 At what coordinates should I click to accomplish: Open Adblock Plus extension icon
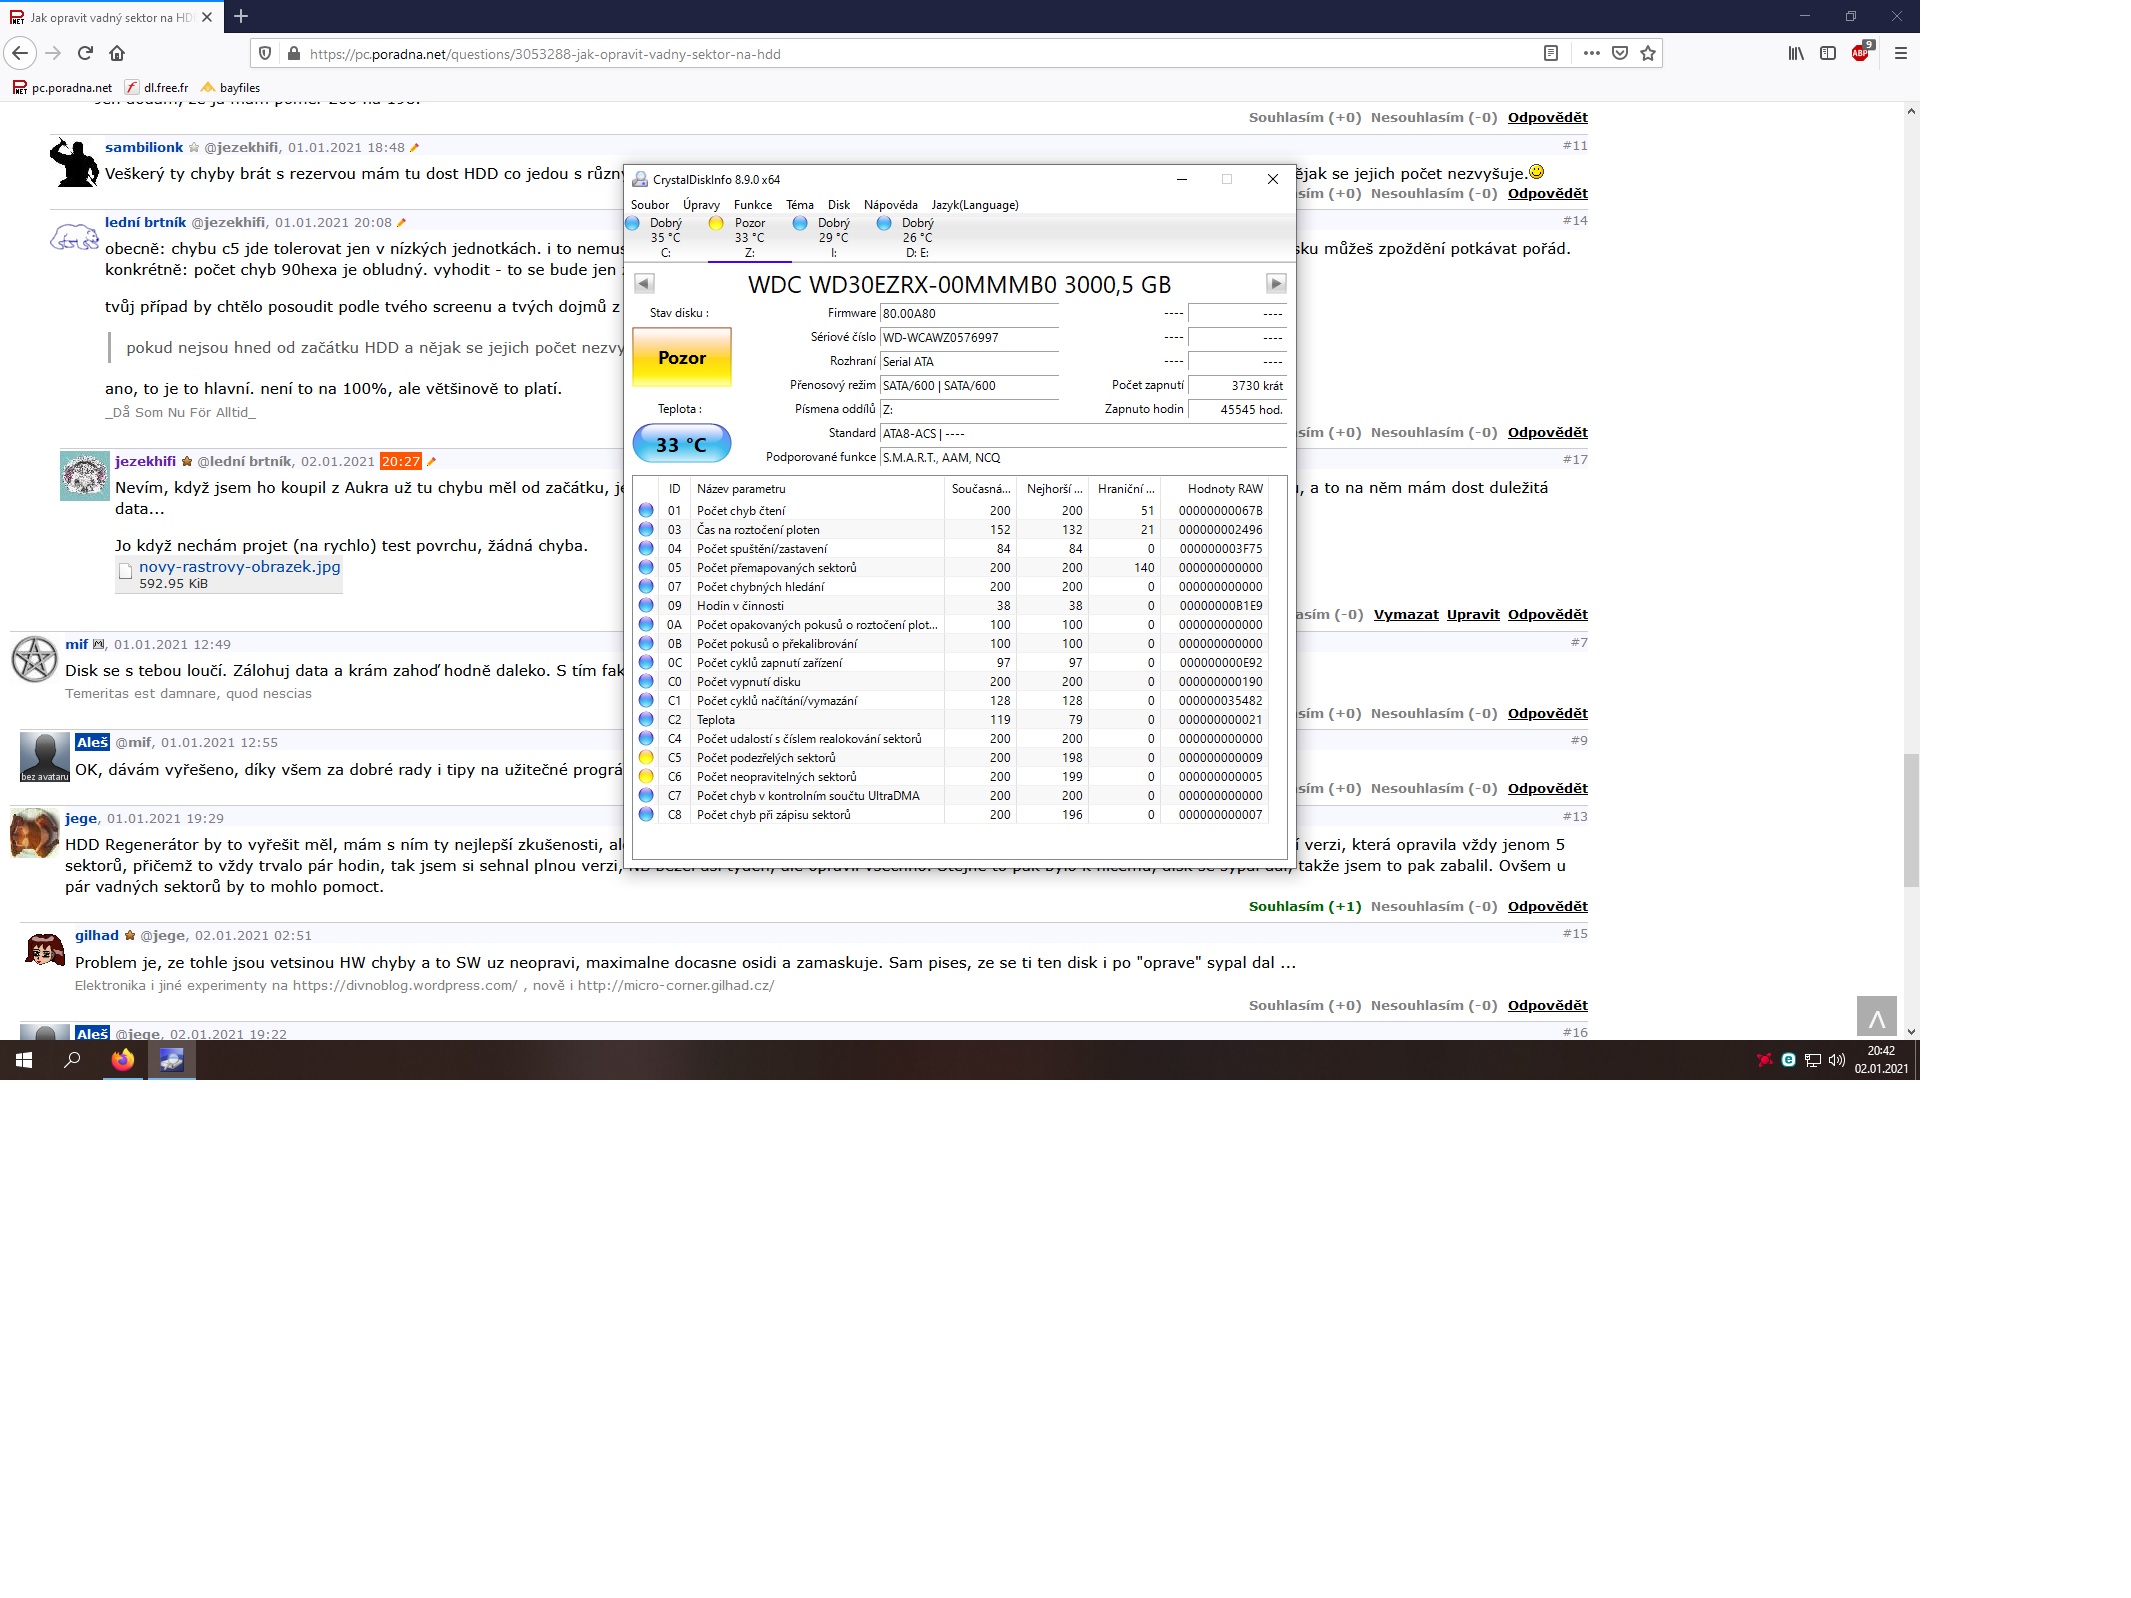(1860, 53)
